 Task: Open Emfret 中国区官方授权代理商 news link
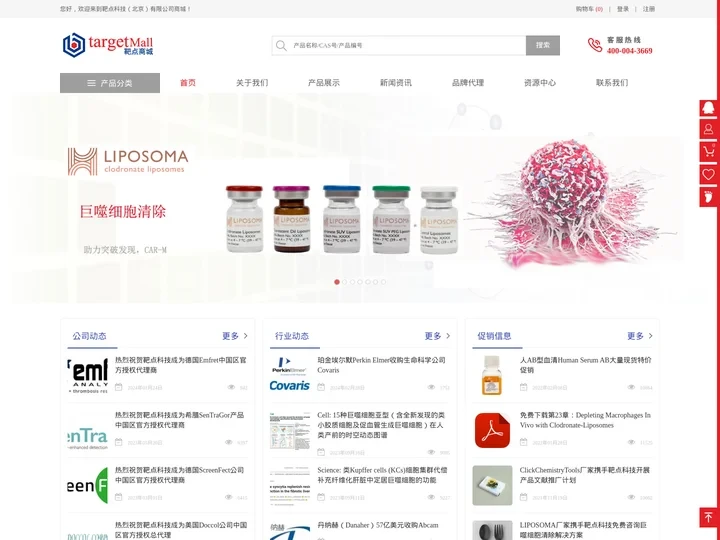(180, 365)
